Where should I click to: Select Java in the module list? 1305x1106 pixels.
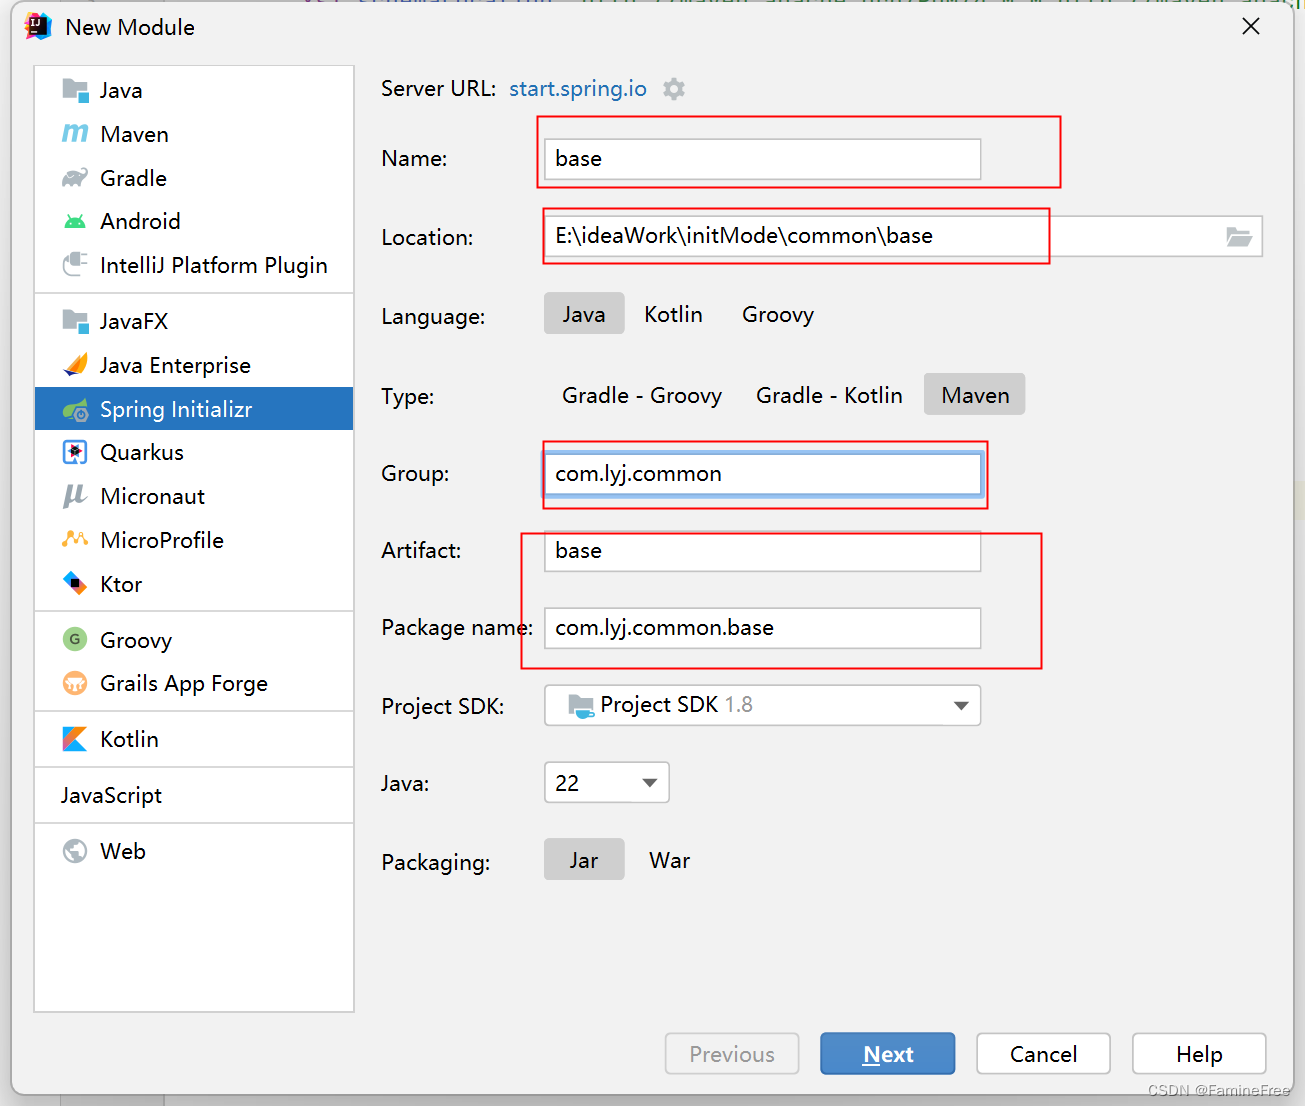194,90
